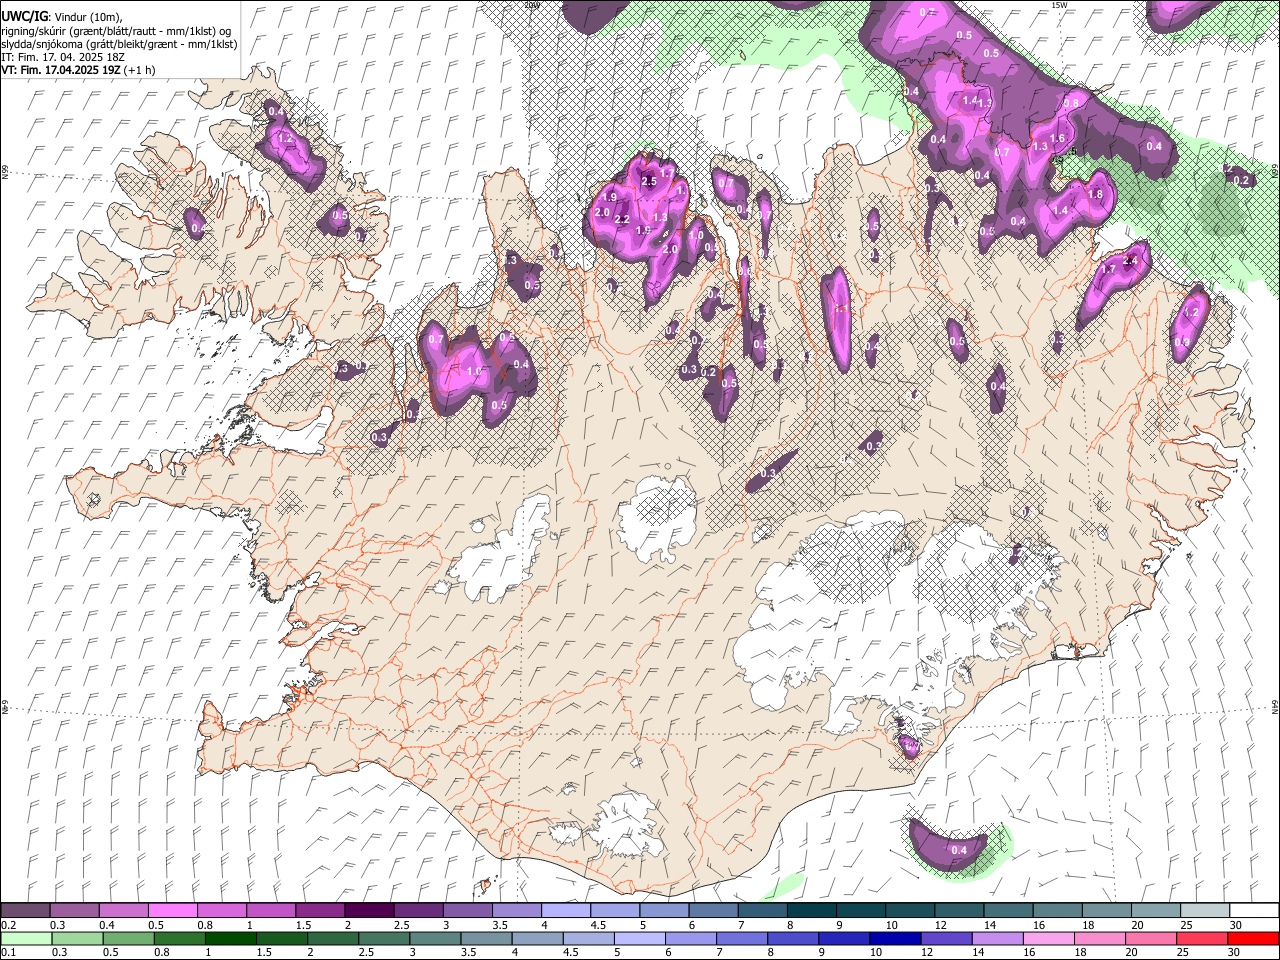Click the '2.5' precipitation value on the north coast
The height and width of the screenshot is (960, 1280).
[649, 181]
